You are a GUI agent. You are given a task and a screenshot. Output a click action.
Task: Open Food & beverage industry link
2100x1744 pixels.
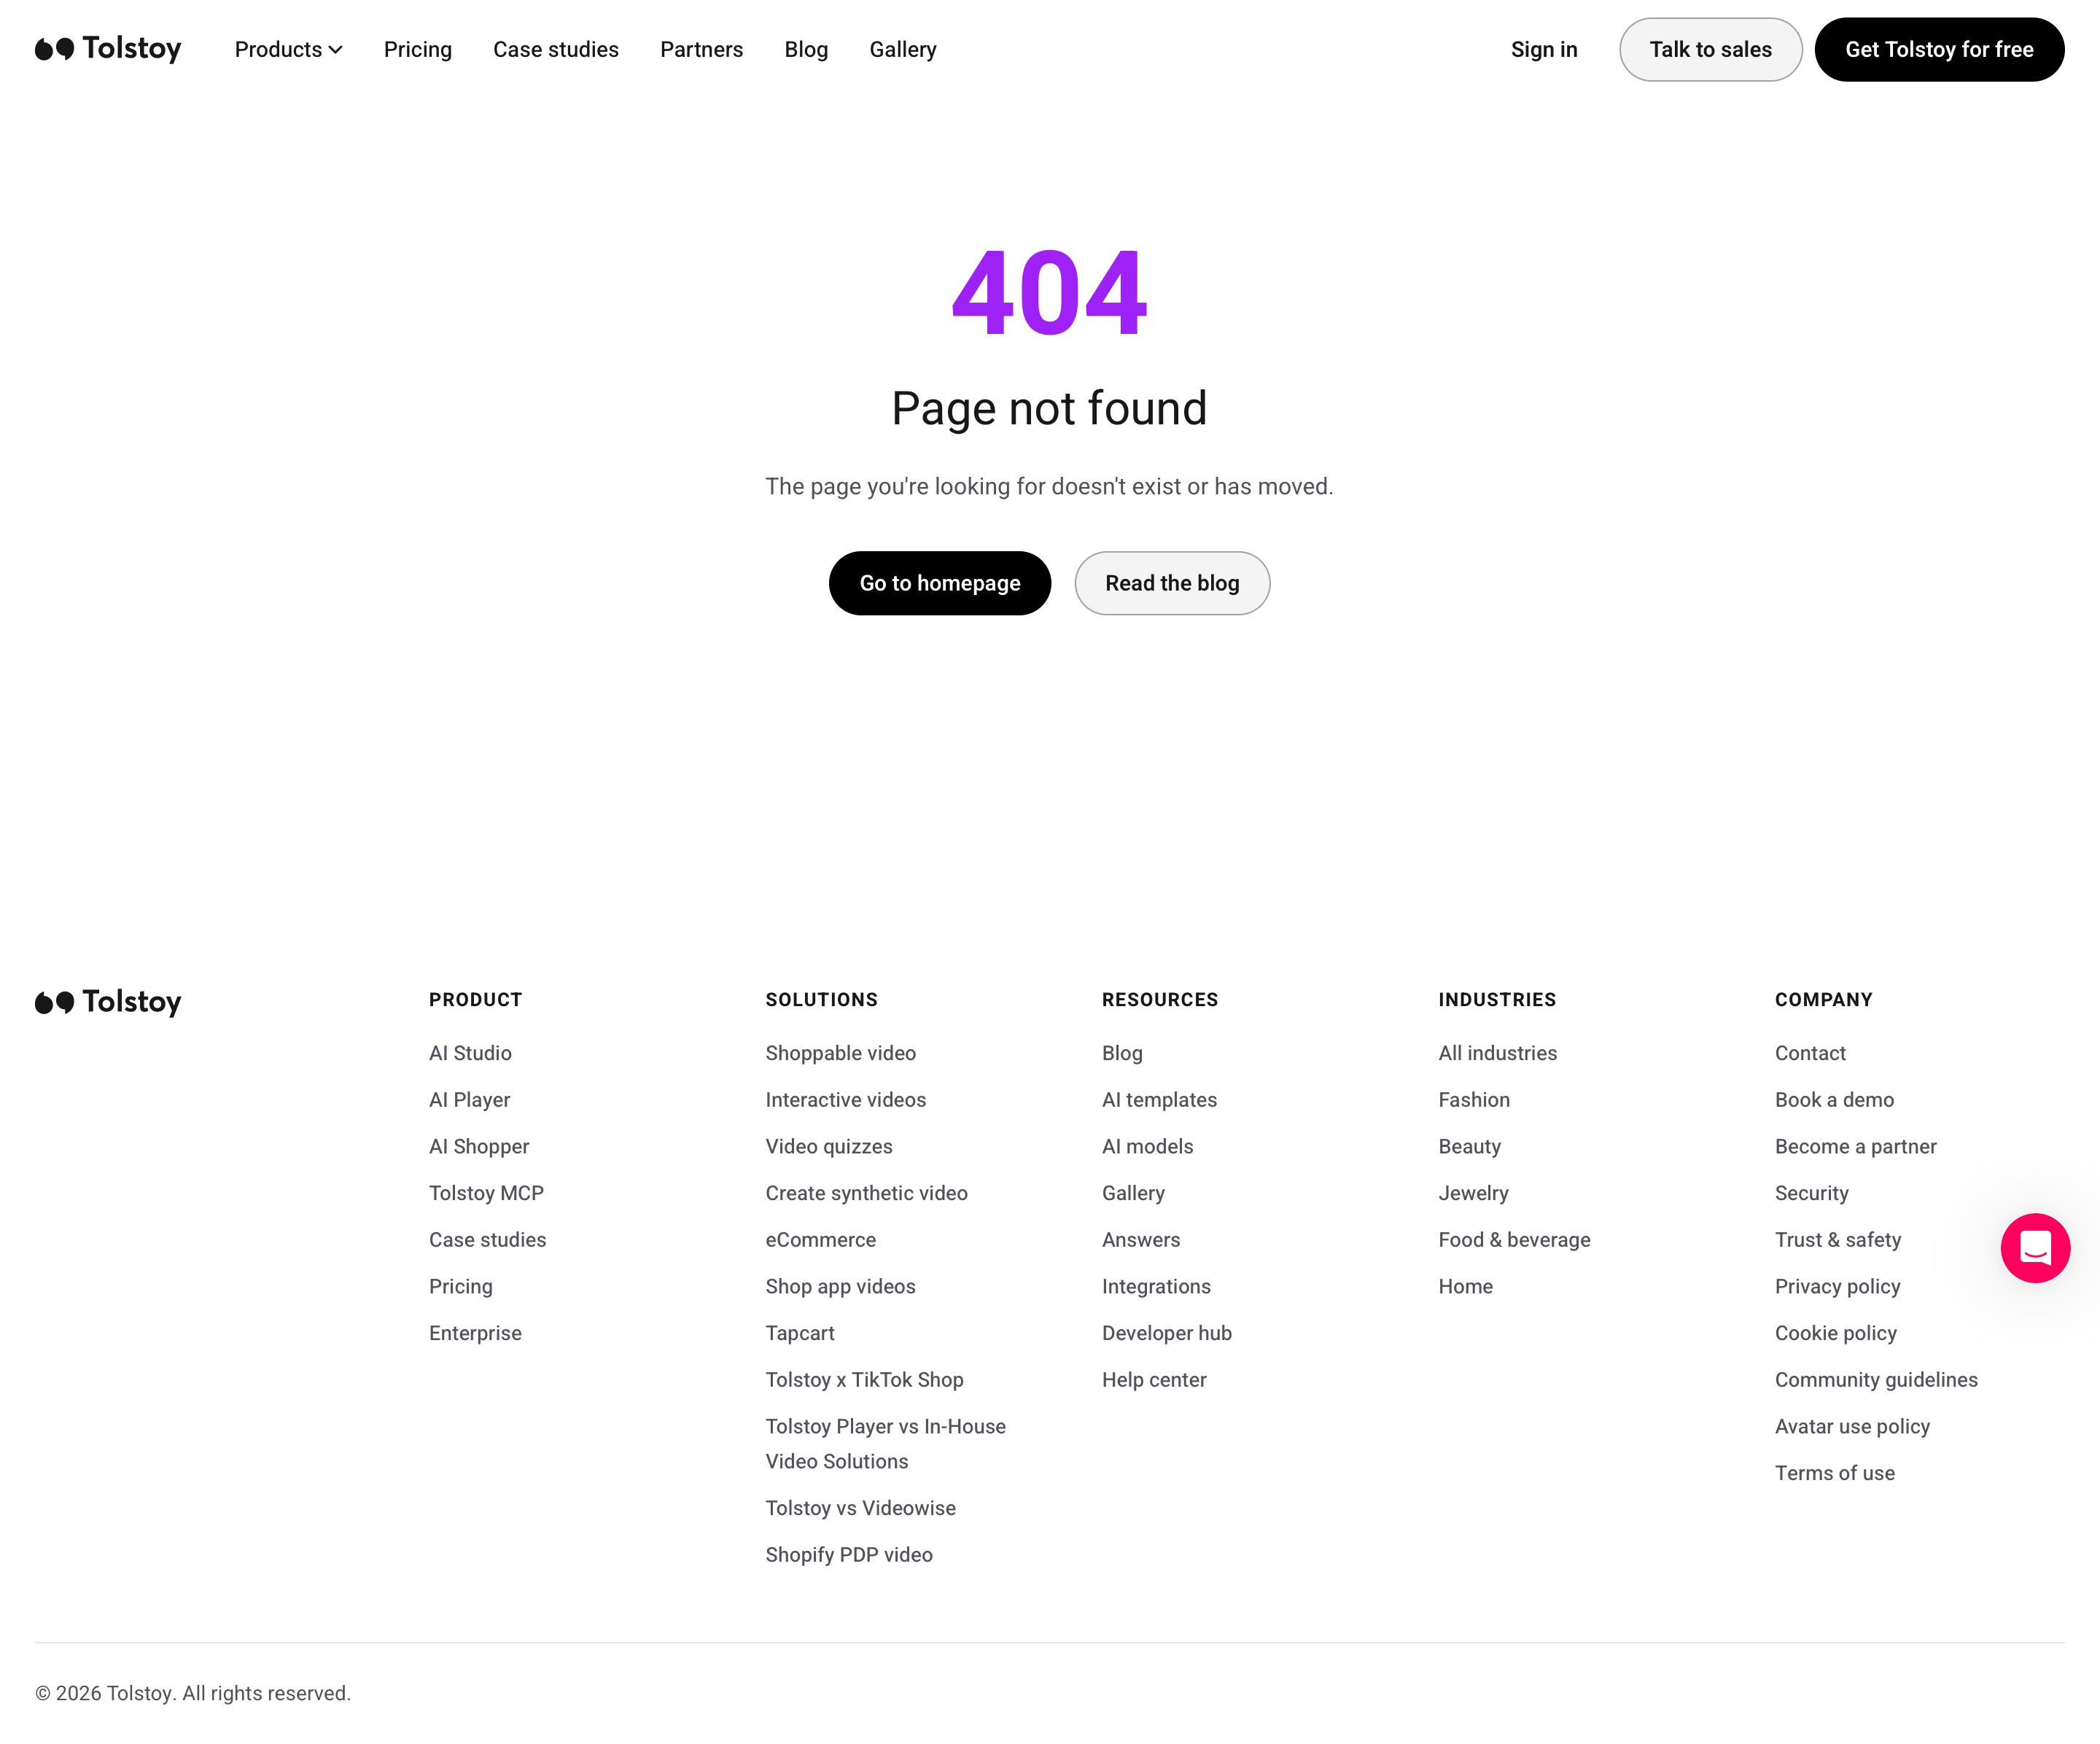[1514, 1240]
